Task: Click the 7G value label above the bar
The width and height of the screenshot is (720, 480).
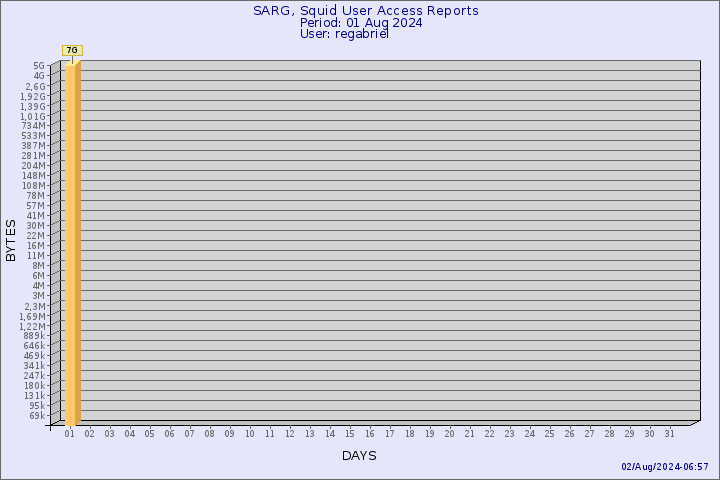Action: pos(72,49)
